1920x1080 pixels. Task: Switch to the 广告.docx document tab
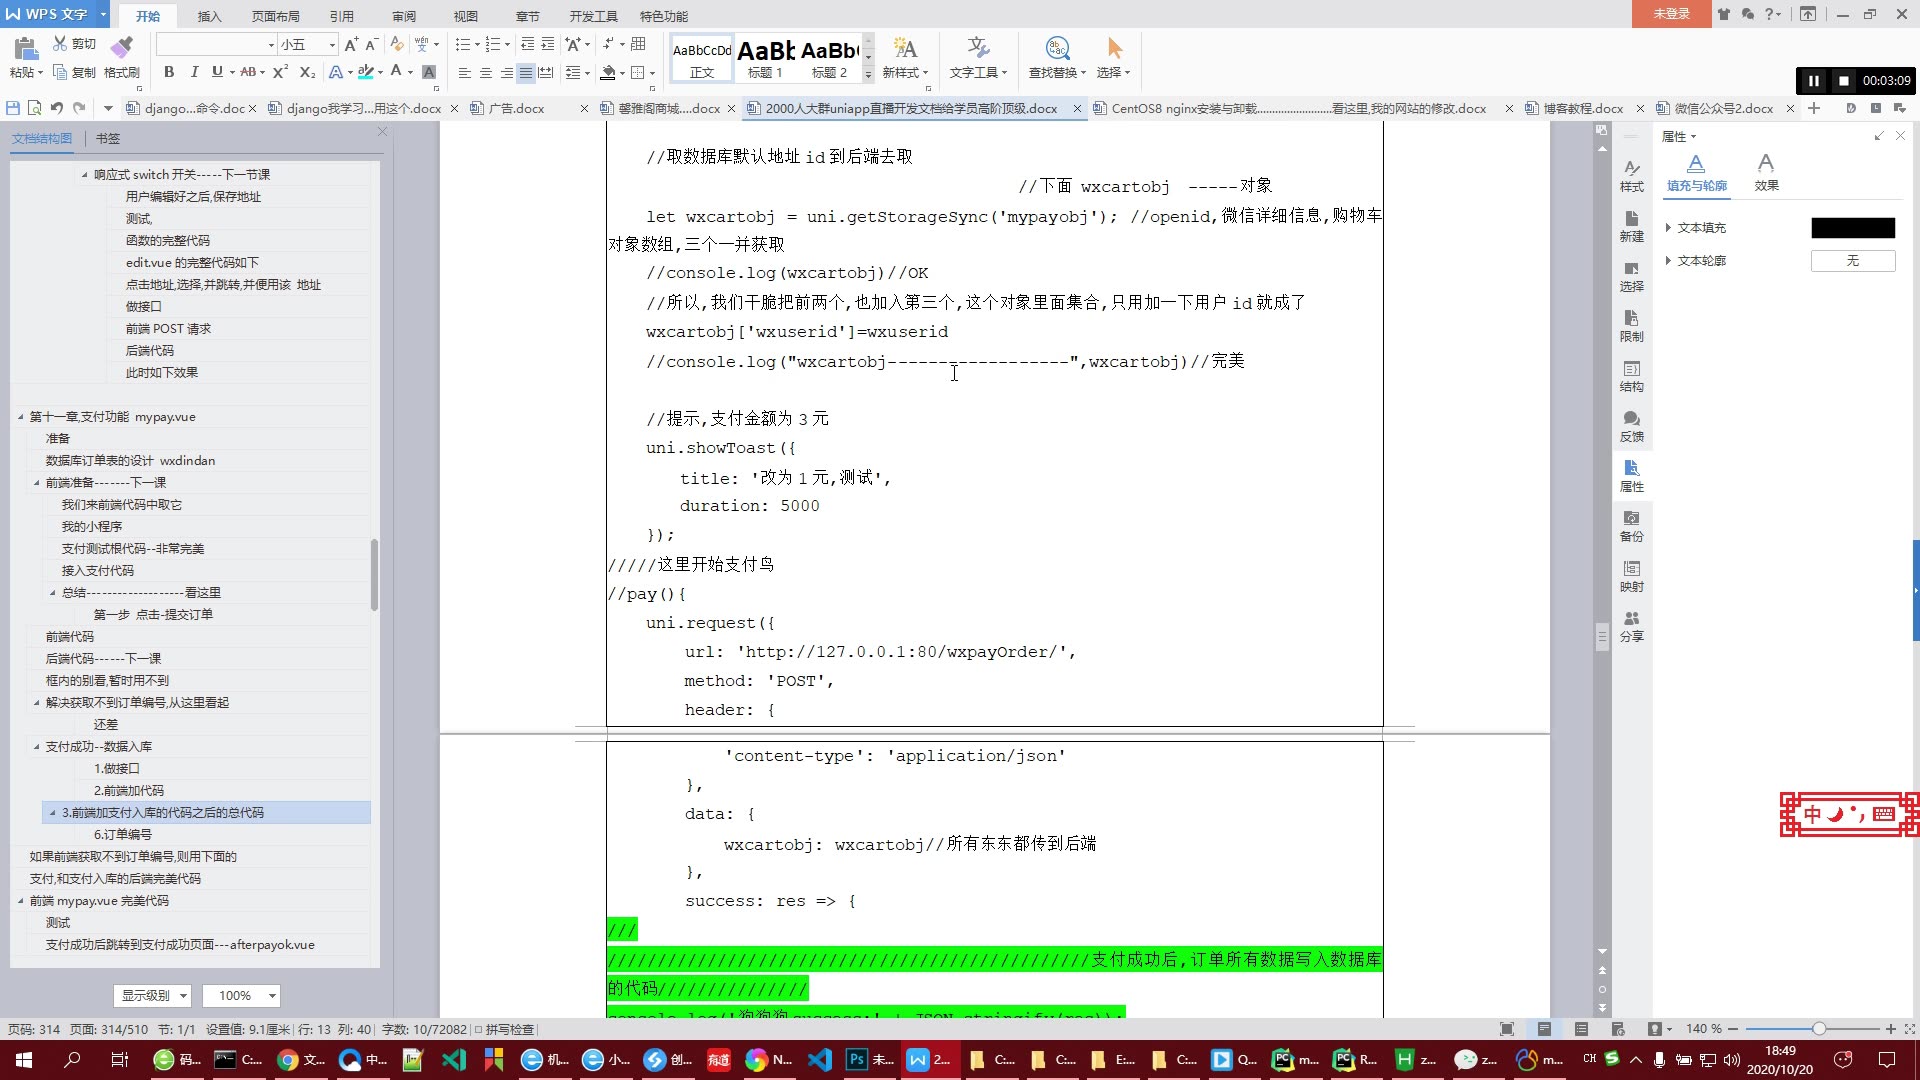point(516,108)
